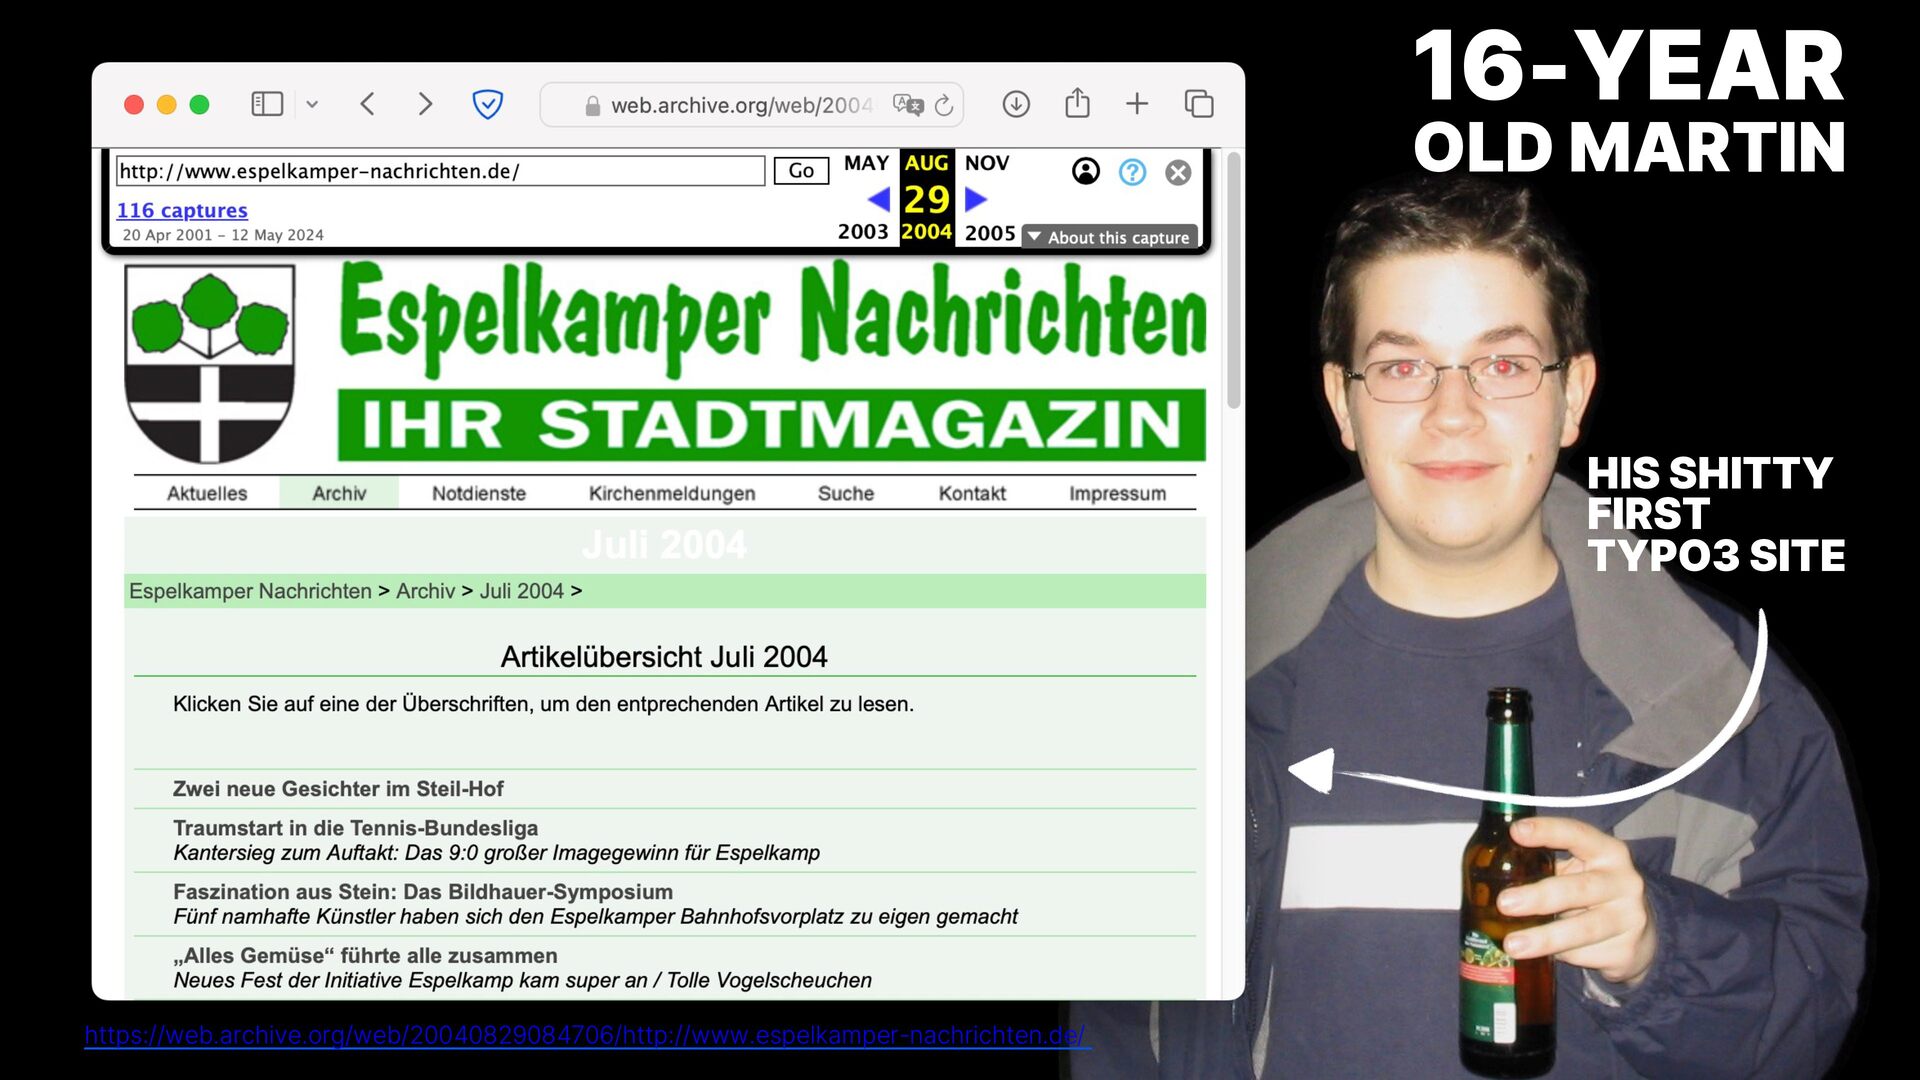Select the Archiv navigation tab
The width and height of the screenshot is (1920, 1080).
[x=339, y=493]
